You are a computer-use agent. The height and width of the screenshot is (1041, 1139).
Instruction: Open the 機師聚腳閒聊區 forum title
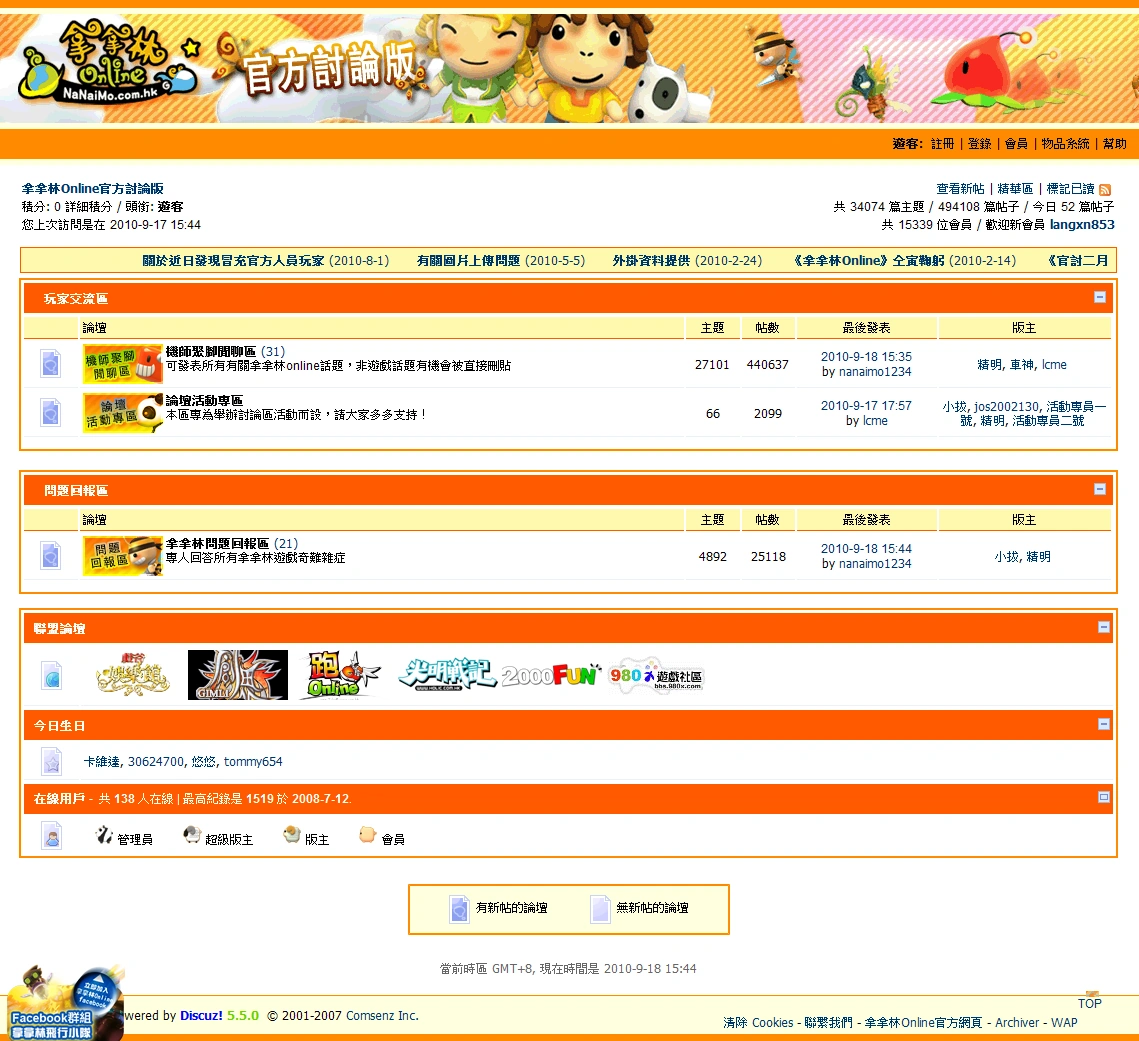tap(211, 352)
